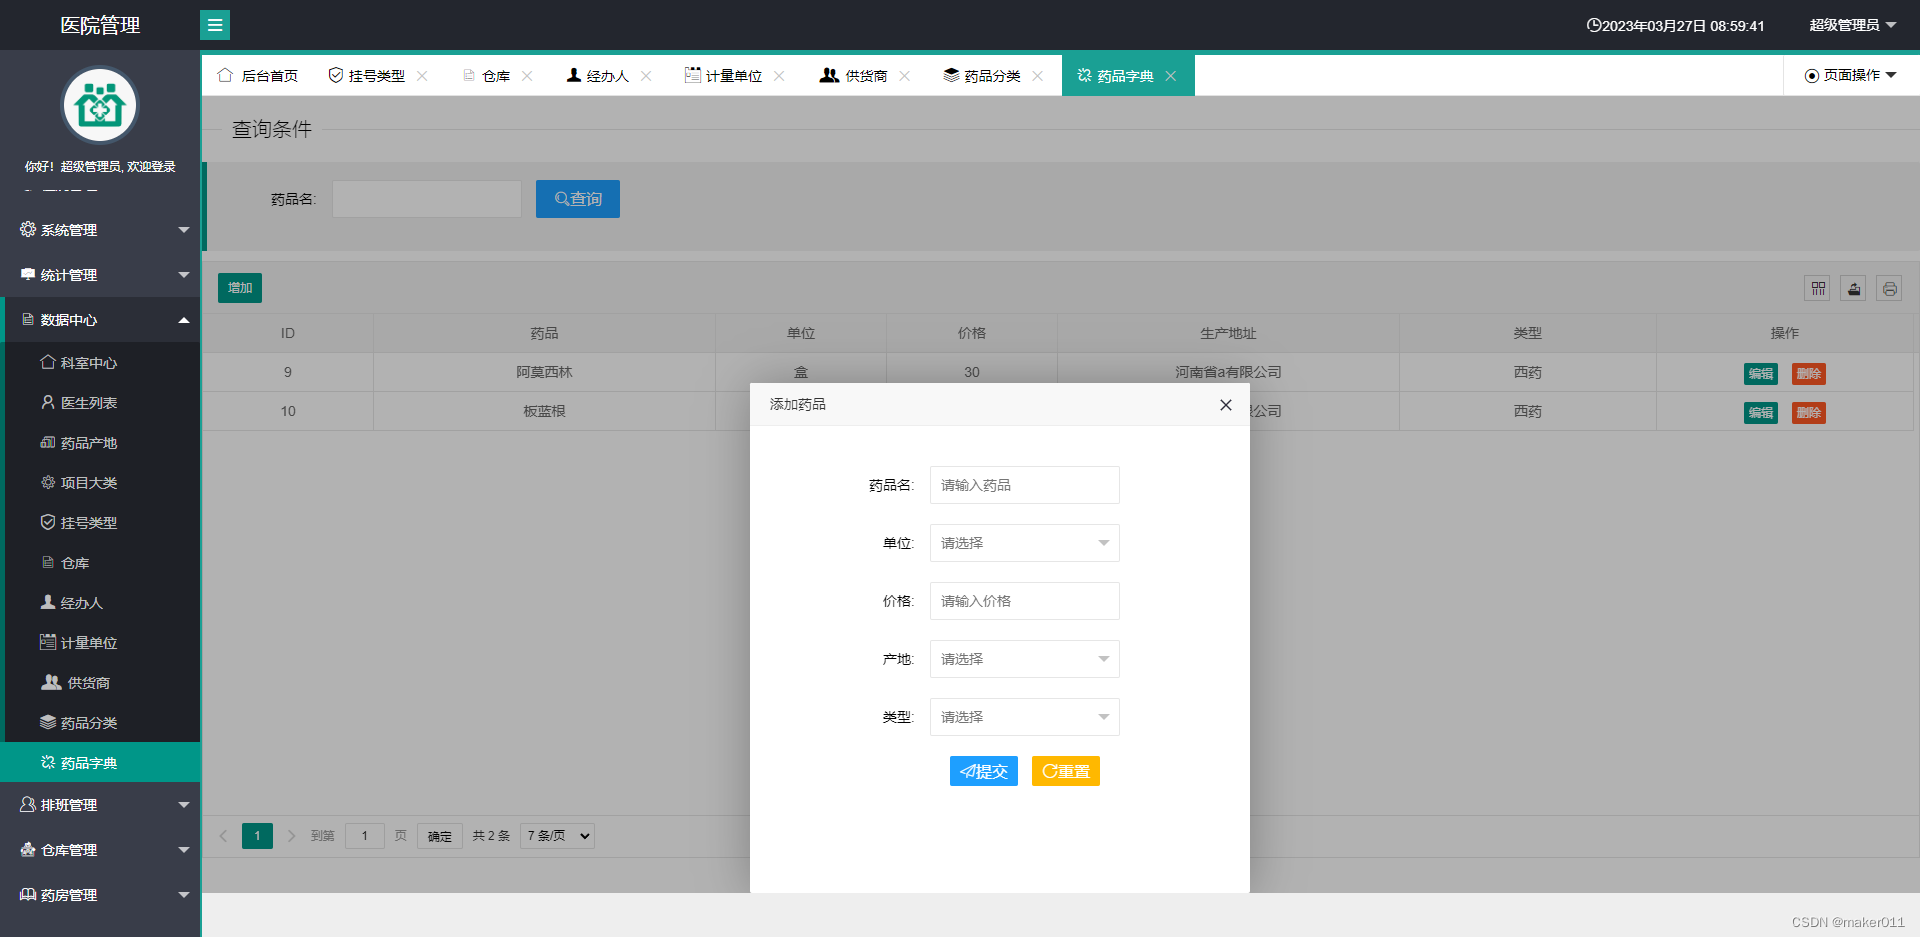Edit the 阿莫西林 row
1920x937 pixels.
1761,374
